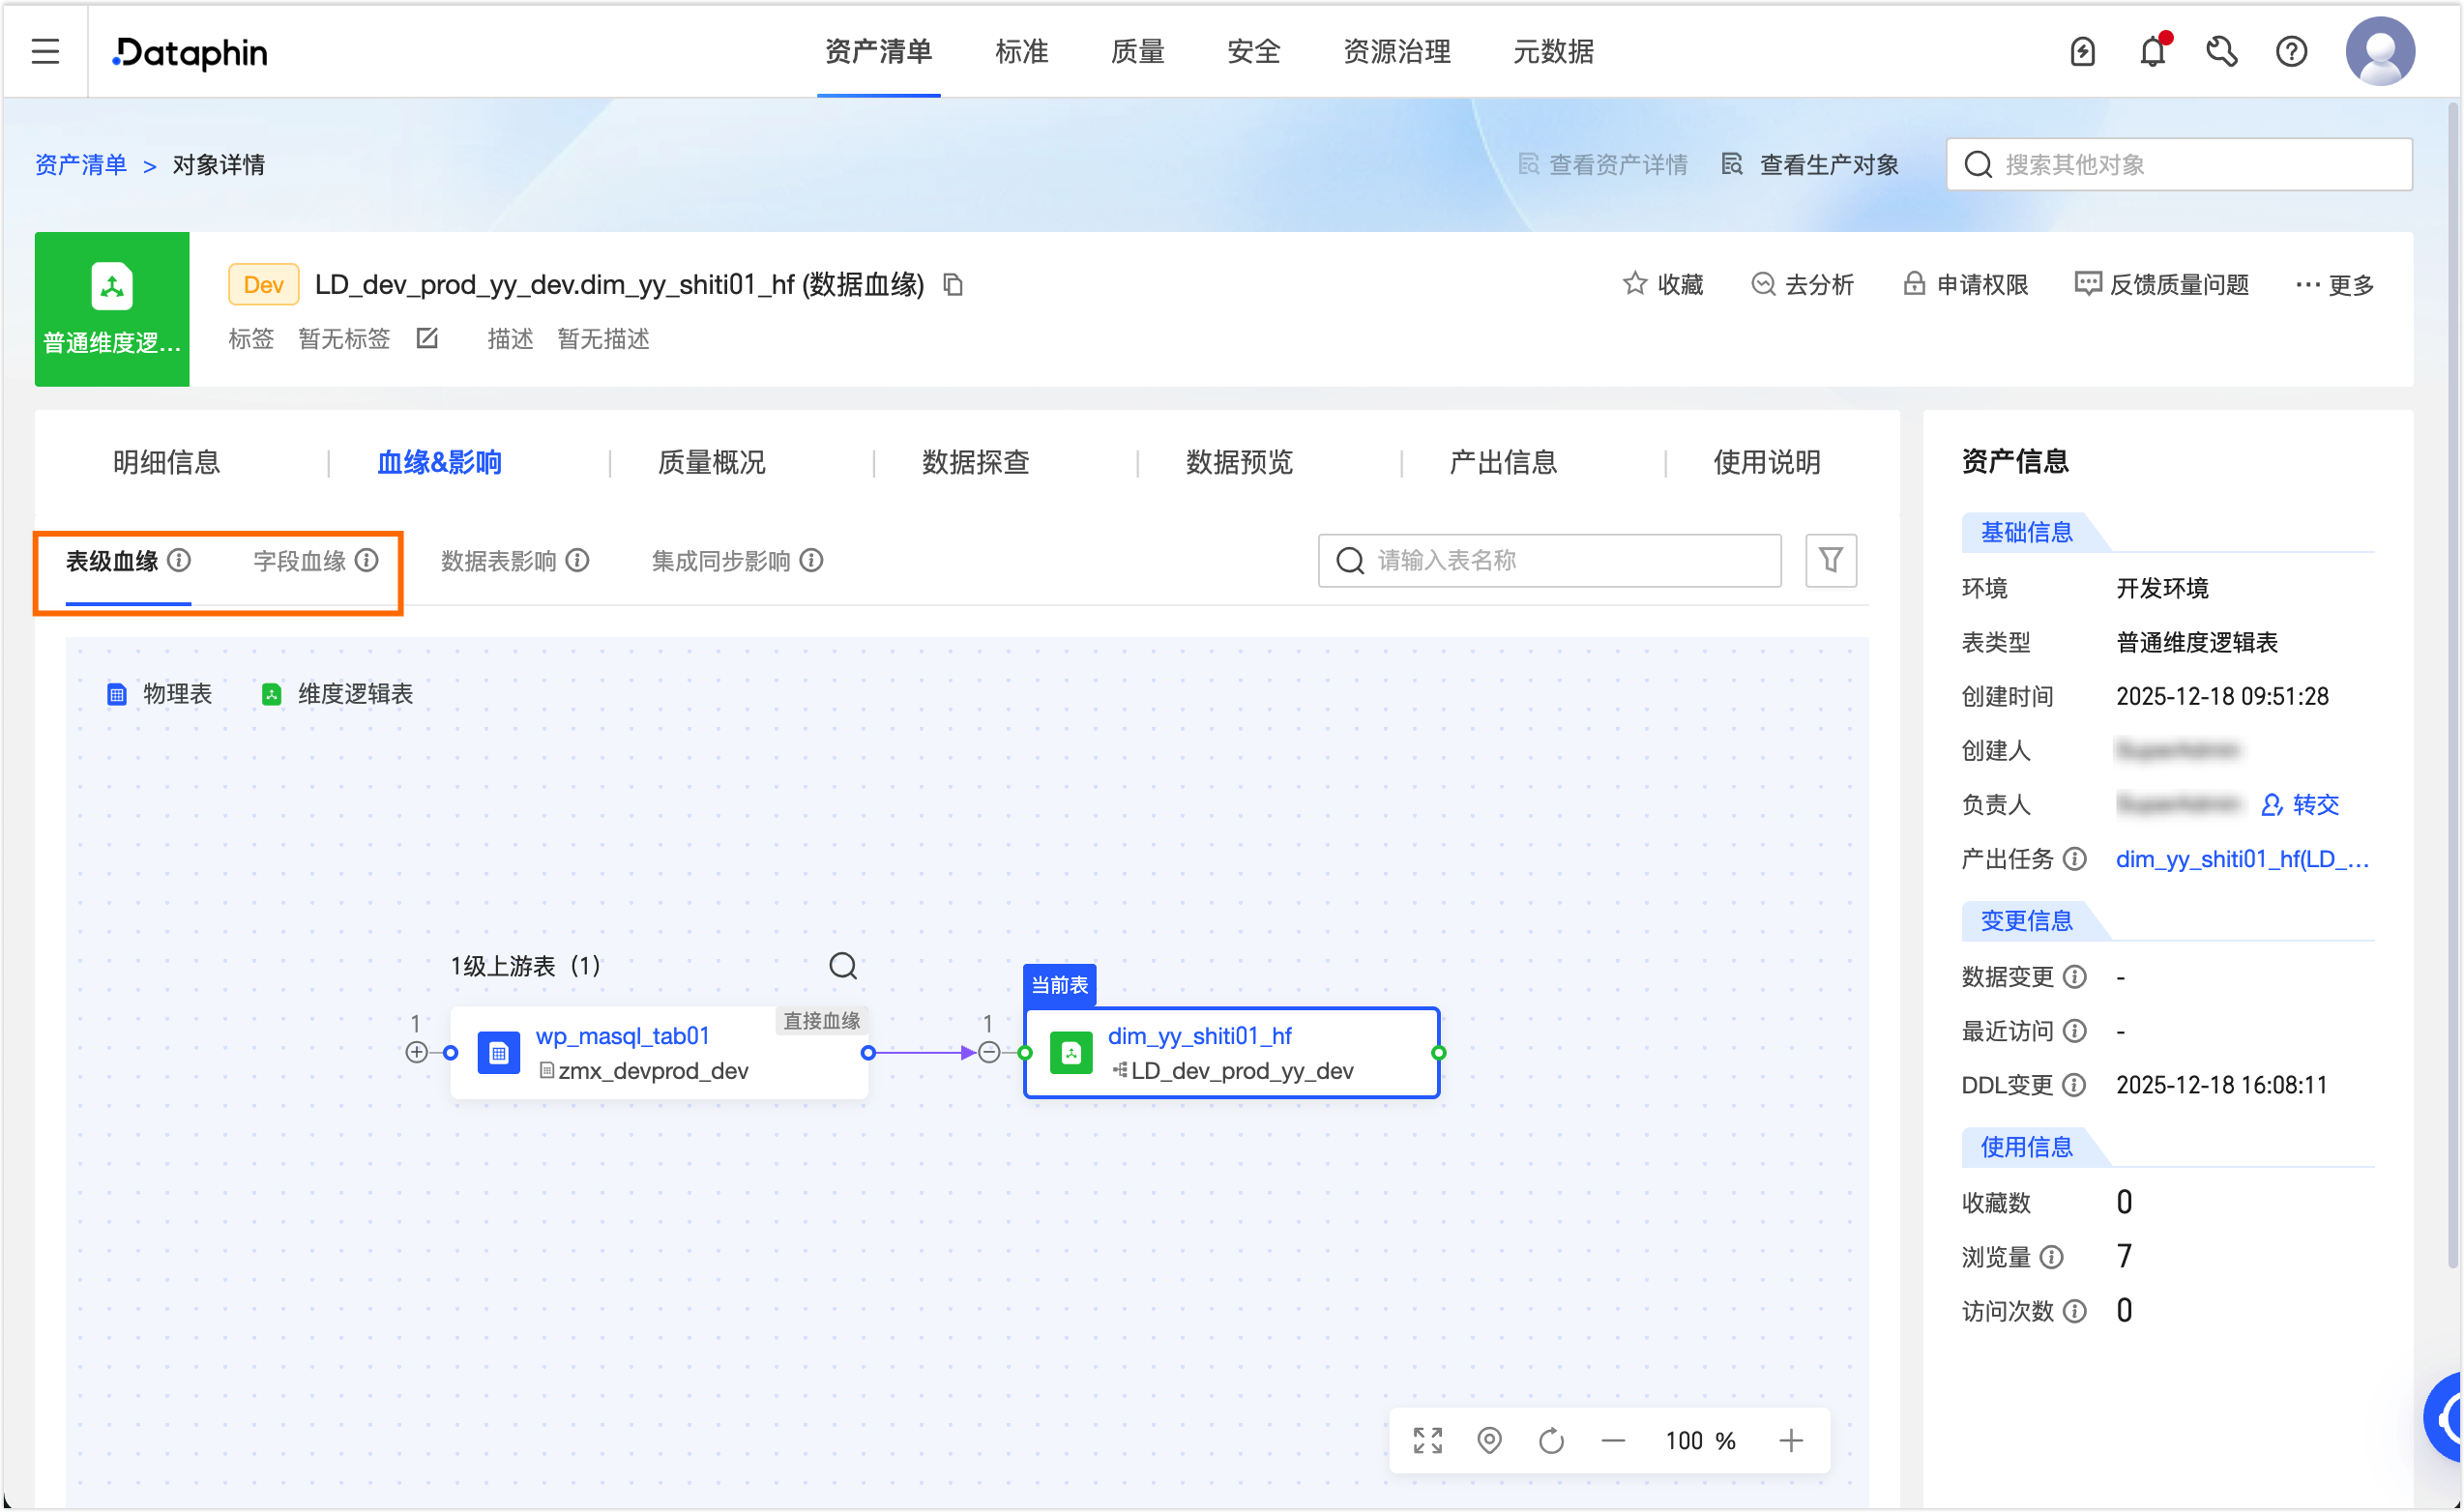
Task: Open the hamburger navigation menu
Action: tap(45, 51)
